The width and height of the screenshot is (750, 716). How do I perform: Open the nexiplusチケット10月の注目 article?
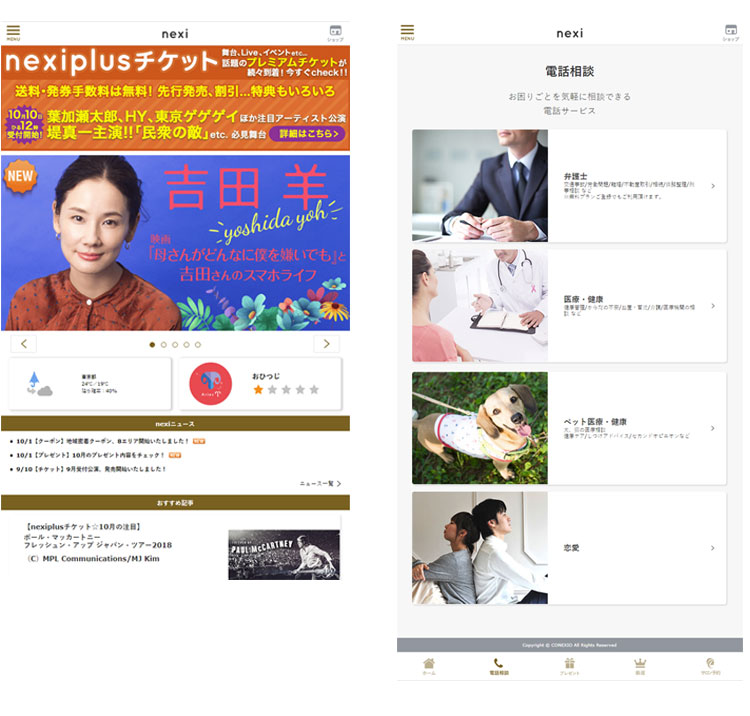[98, 542]
